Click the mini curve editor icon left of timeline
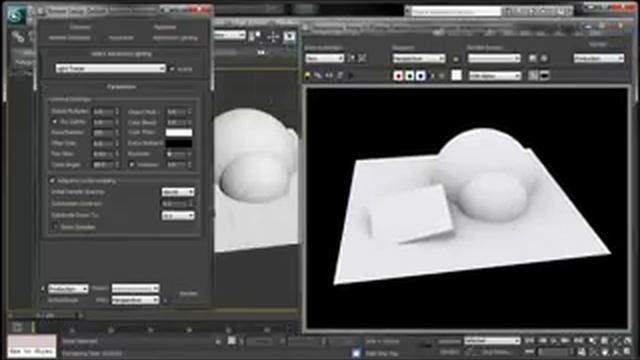The image size is (640, 360). point(17,327)
